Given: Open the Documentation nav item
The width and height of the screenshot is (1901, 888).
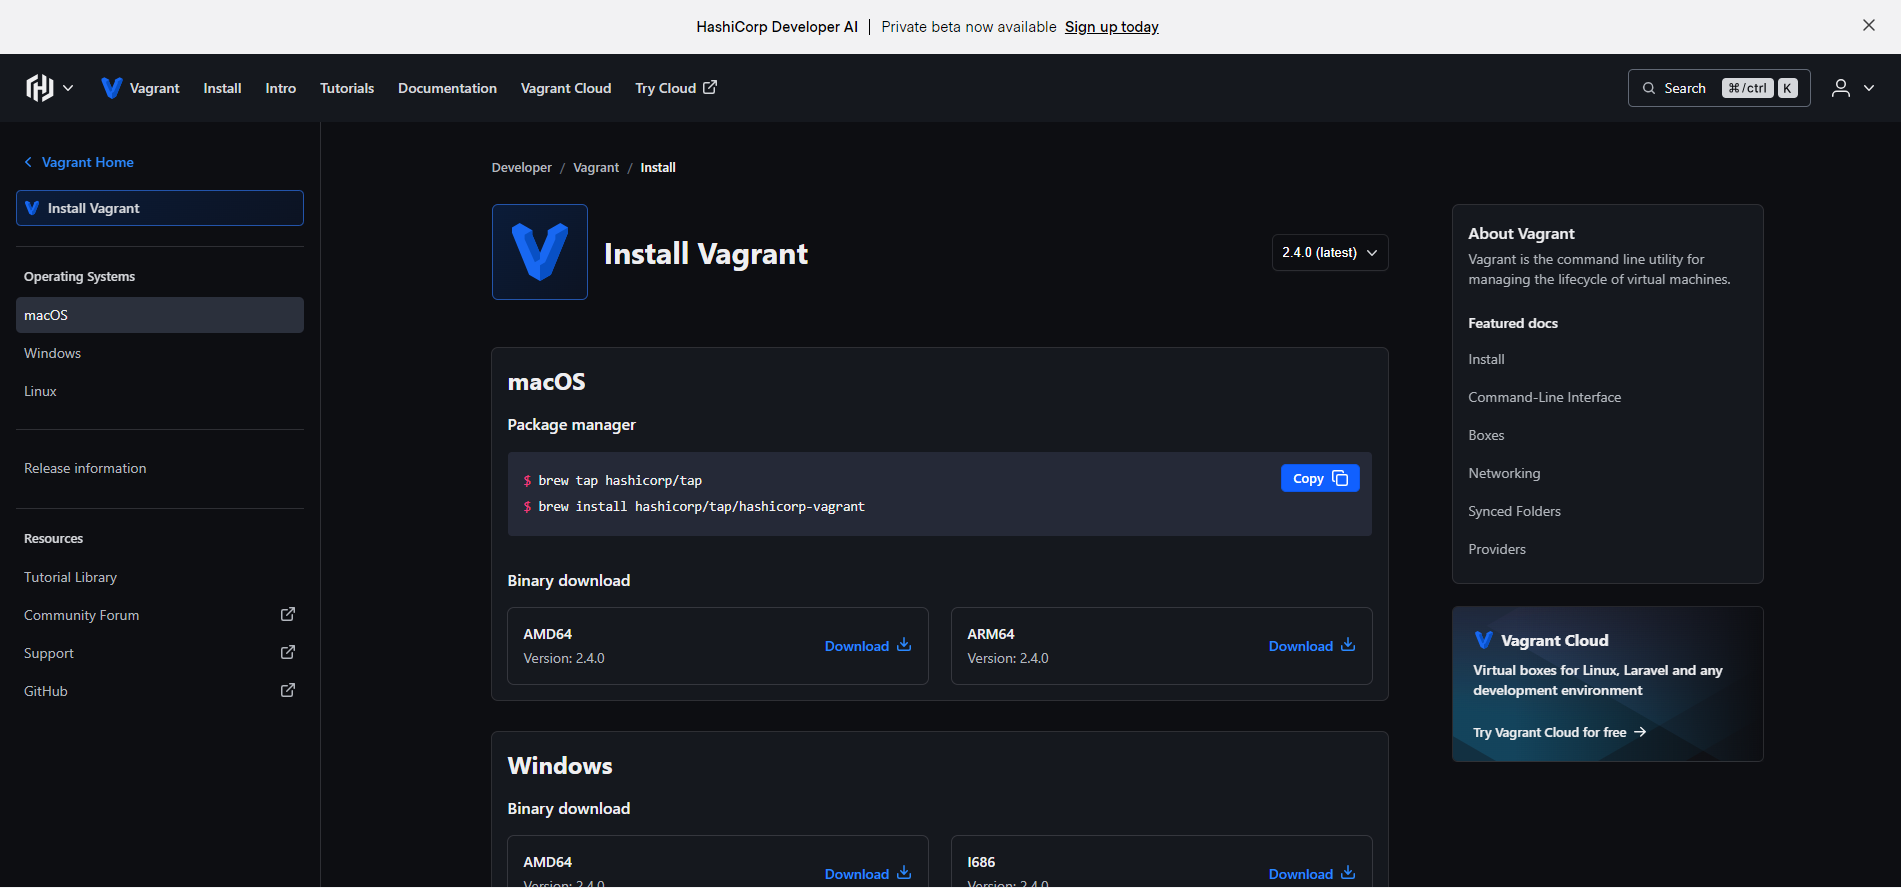Looking at the screenshot, I should point(447,88).
